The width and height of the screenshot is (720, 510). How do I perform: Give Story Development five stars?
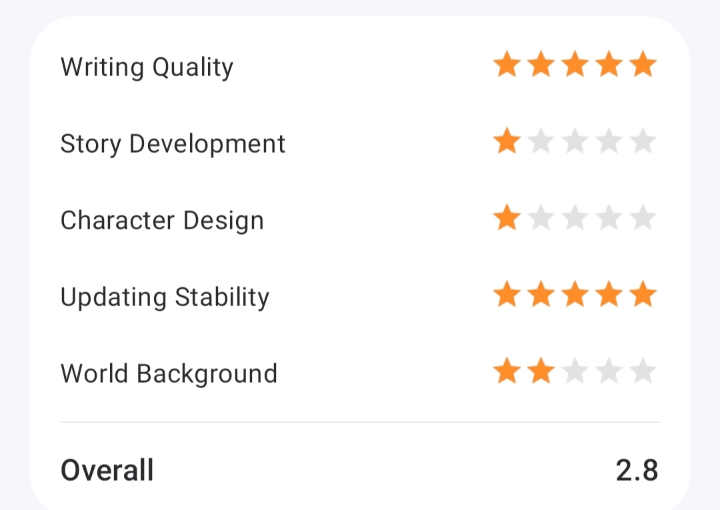point(643,141)
